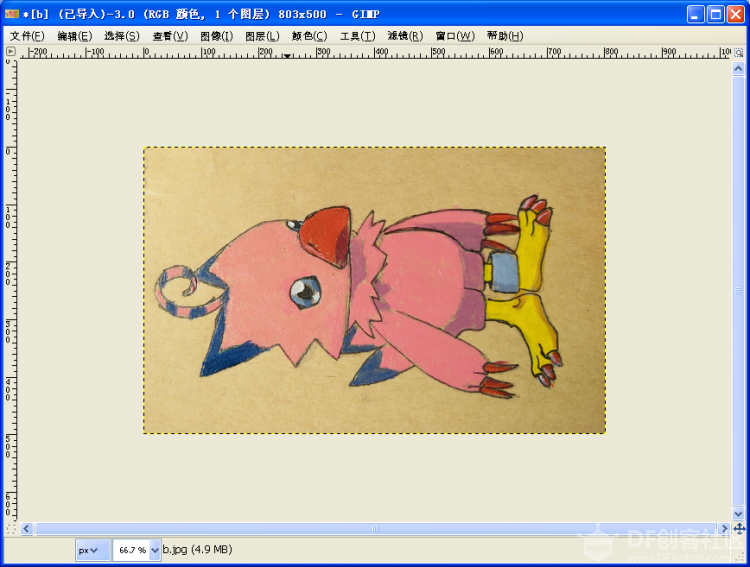Open the 编辑(E) menu
The height and width of the screenshot is (567, 750).
point(75,36)
